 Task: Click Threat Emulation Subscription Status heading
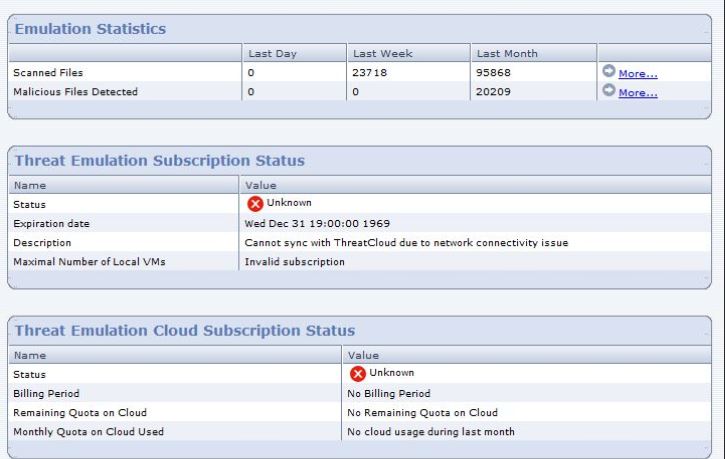click(x=160, y=160)
